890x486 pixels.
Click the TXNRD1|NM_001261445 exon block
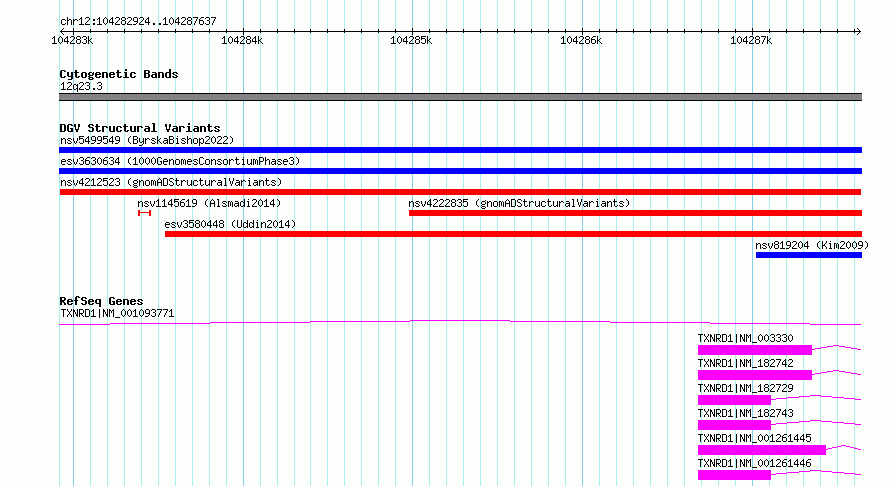[x=762, y=450]
